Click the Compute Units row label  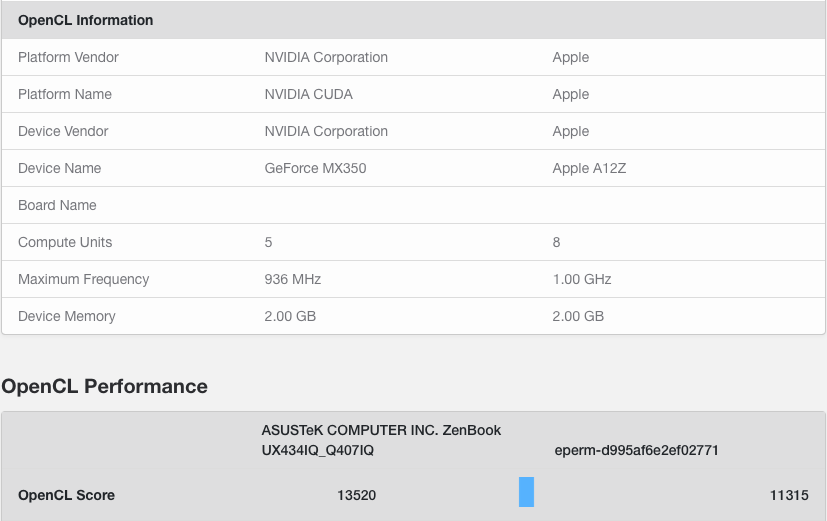click(65, 242)
